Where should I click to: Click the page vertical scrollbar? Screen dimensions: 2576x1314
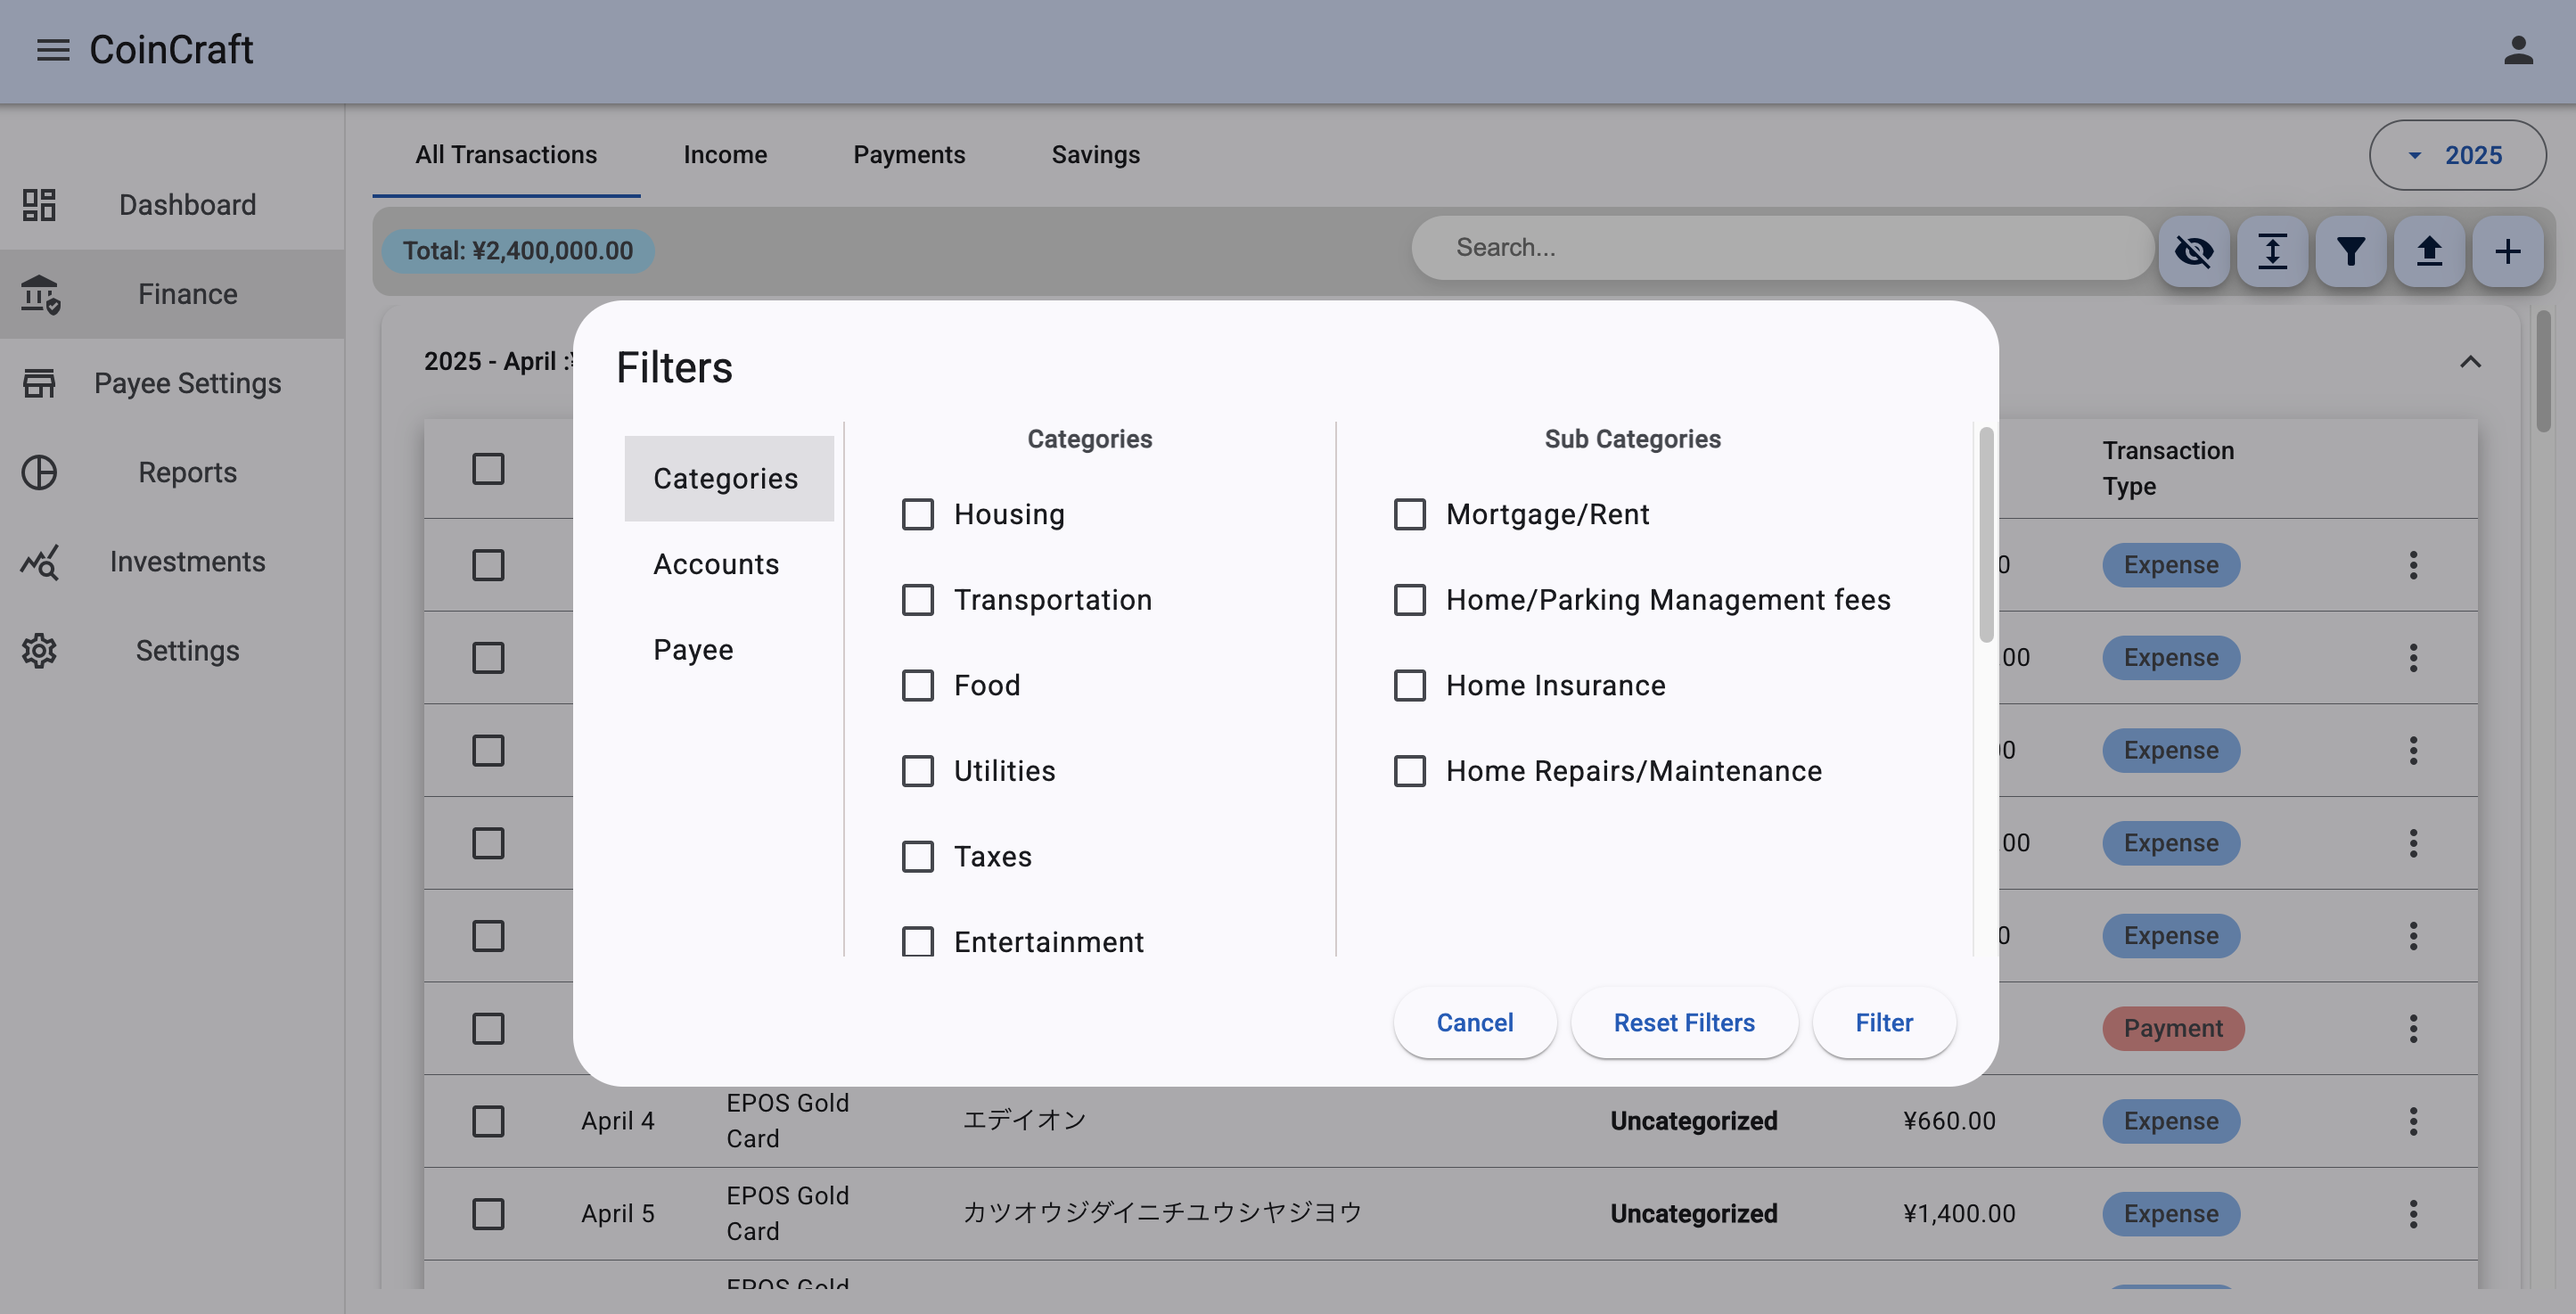[2543, 371]
